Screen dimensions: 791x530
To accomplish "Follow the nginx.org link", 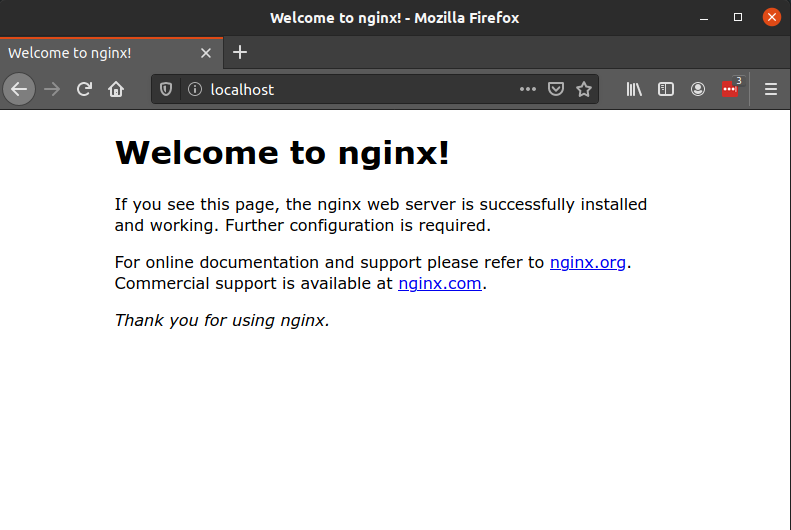I will tap(588, 262).
